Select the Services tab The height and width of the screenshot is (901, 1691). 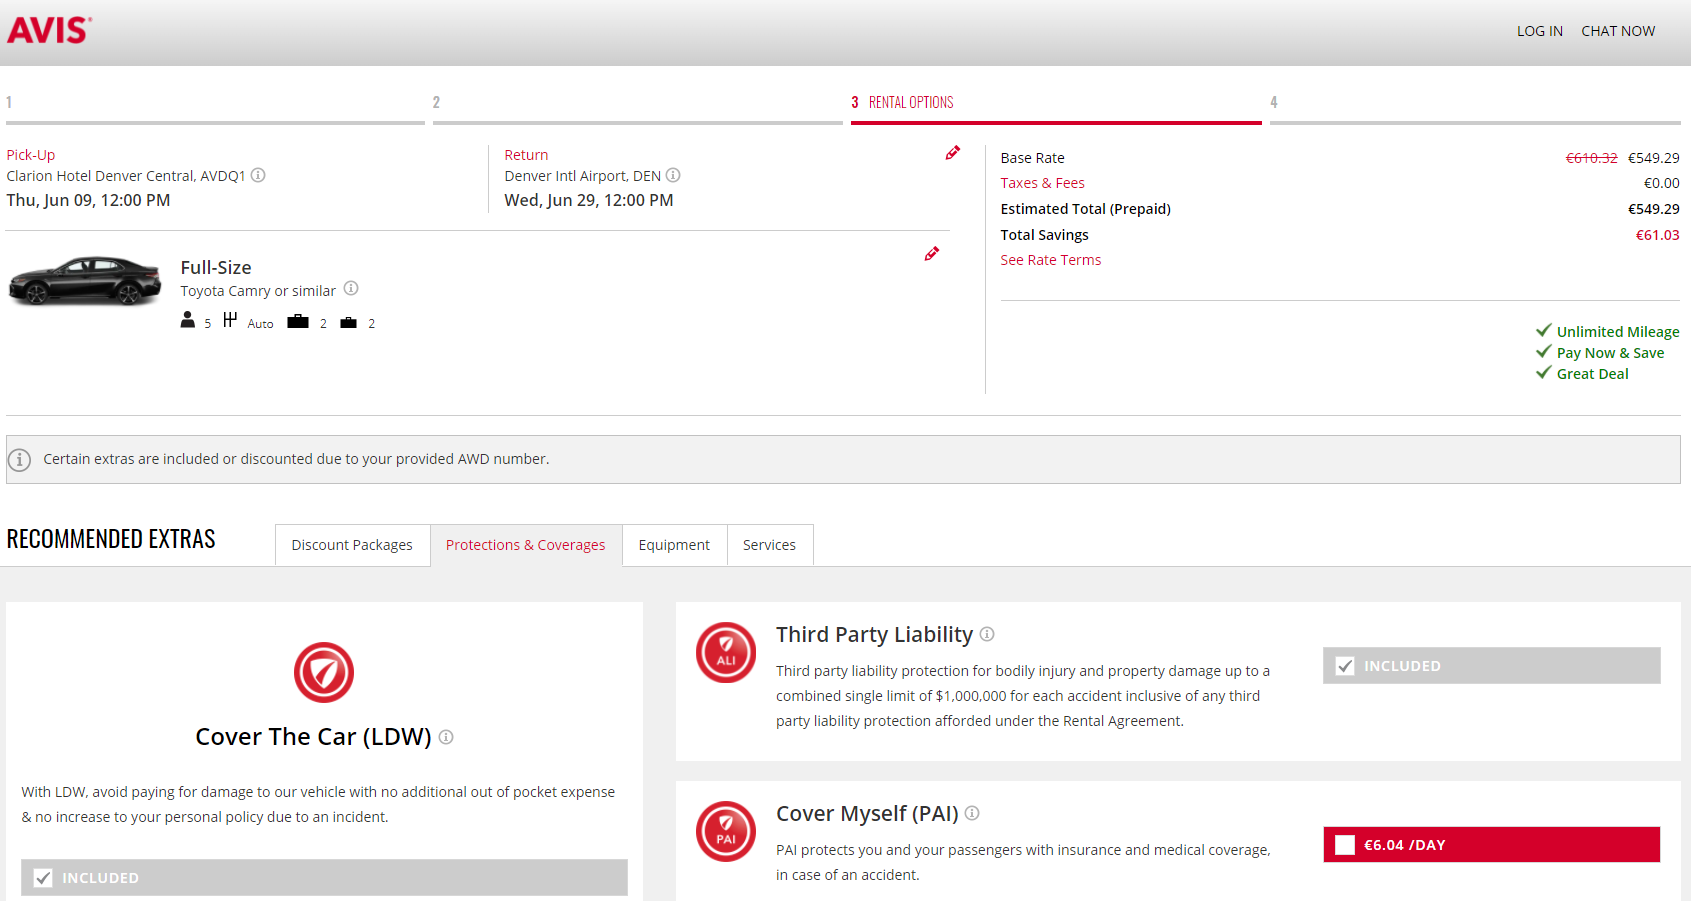769,545
